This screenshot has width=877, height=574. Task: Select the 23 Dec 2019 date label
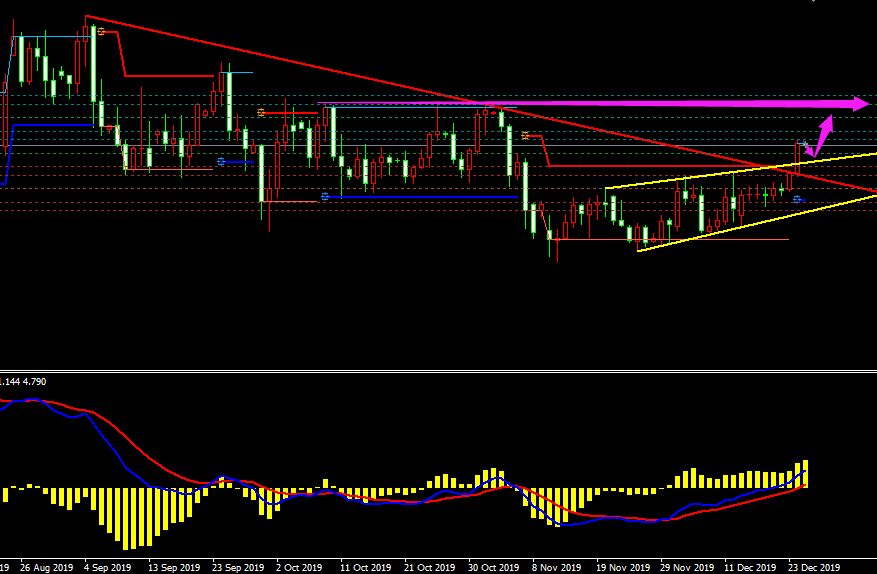point(815,567)
